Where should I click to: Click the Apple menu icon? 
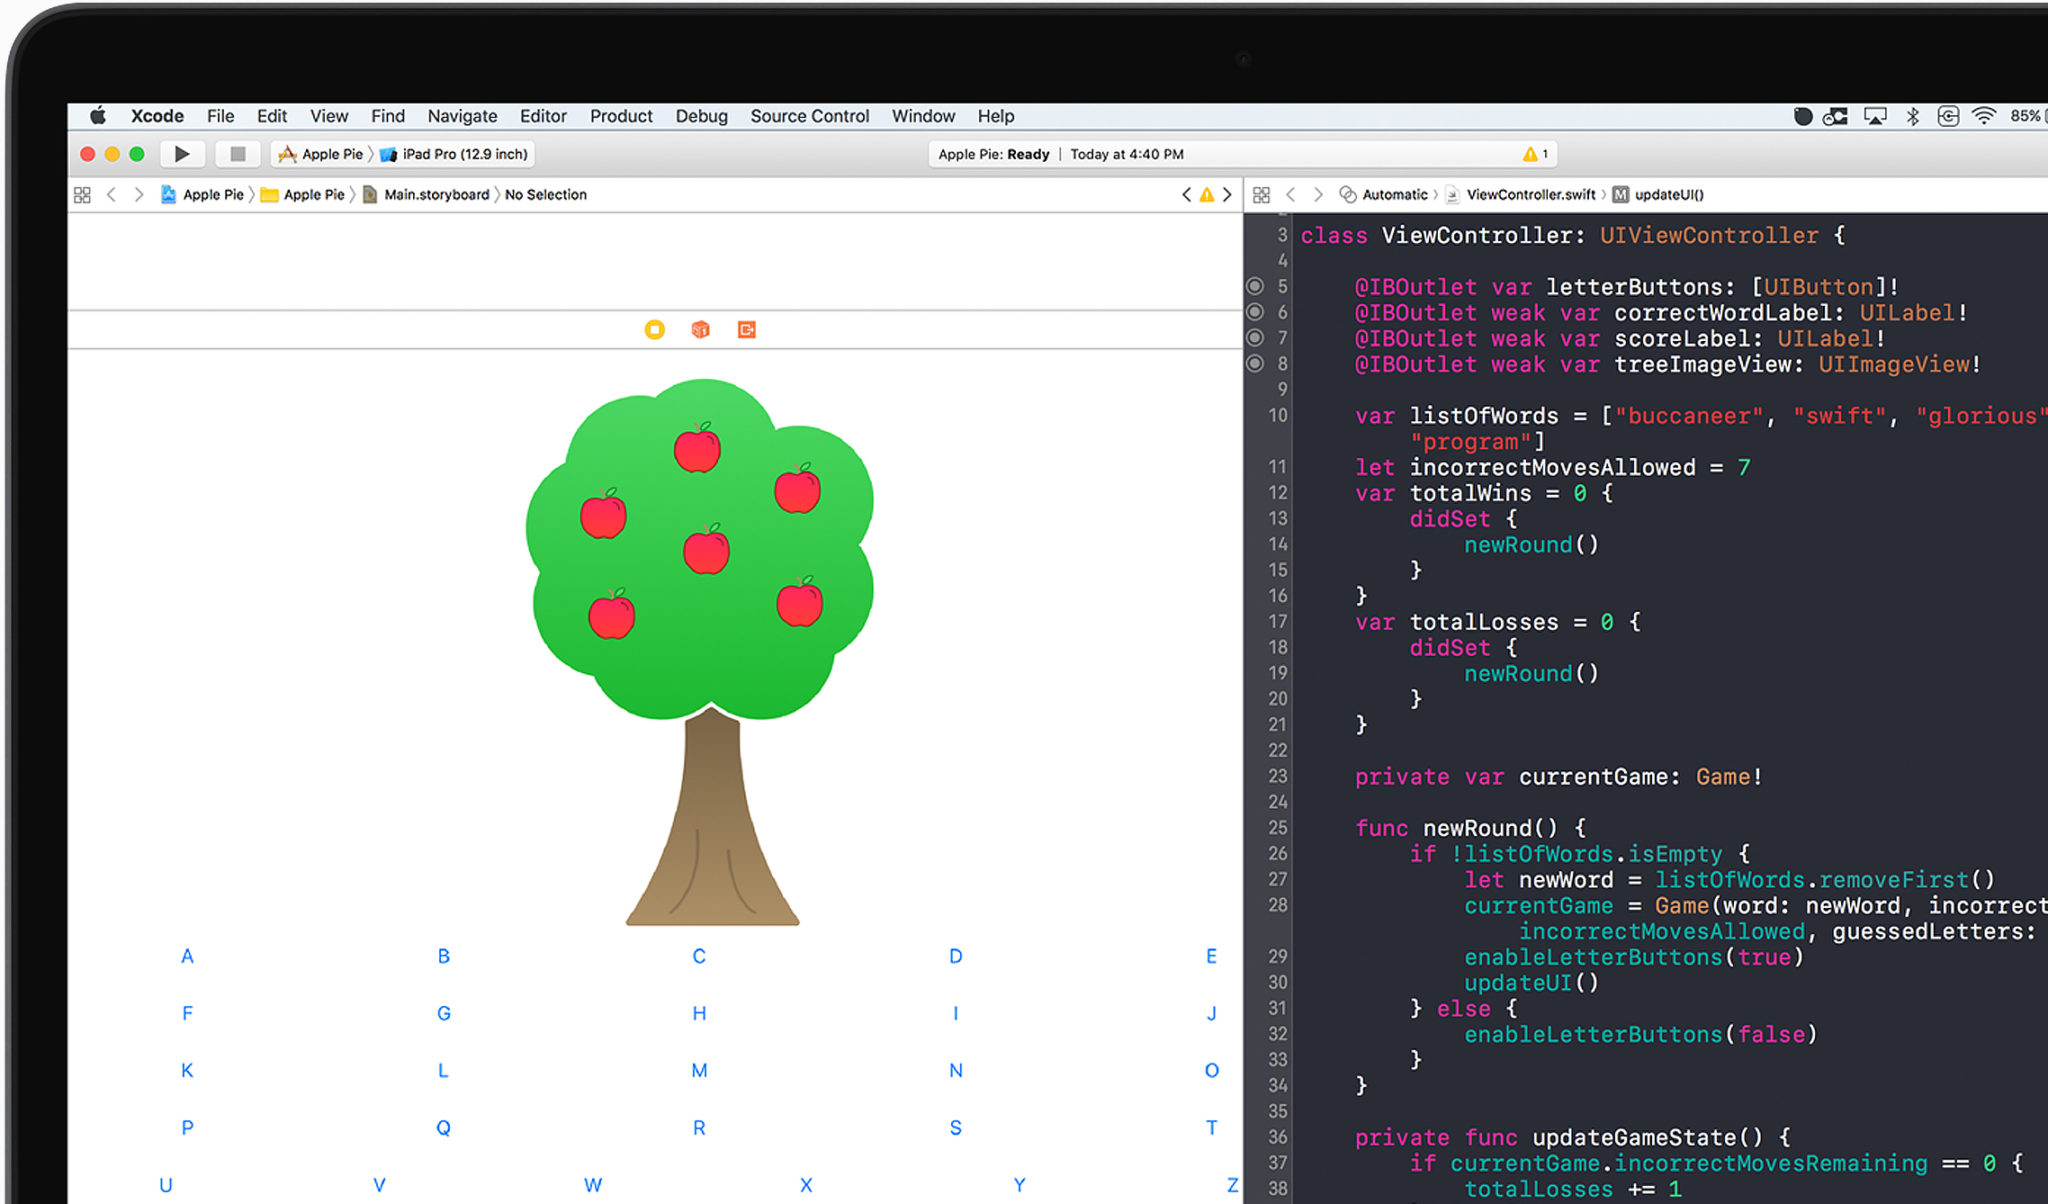[x=97, y=116]
